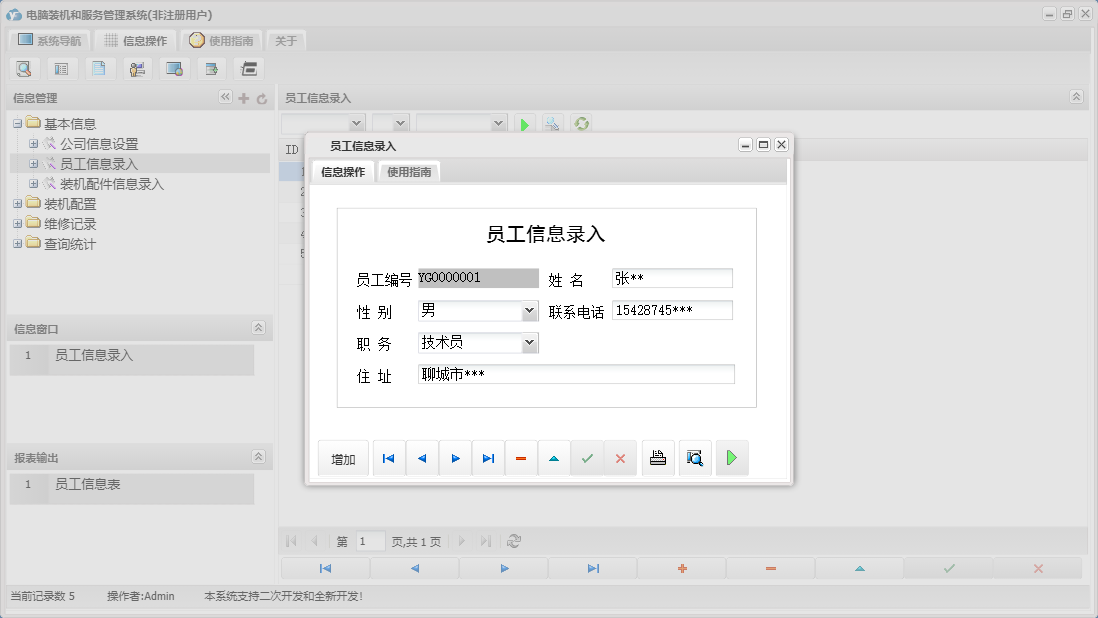
Task: Click the red delete record icon in dialog
Action: point(520,457)
